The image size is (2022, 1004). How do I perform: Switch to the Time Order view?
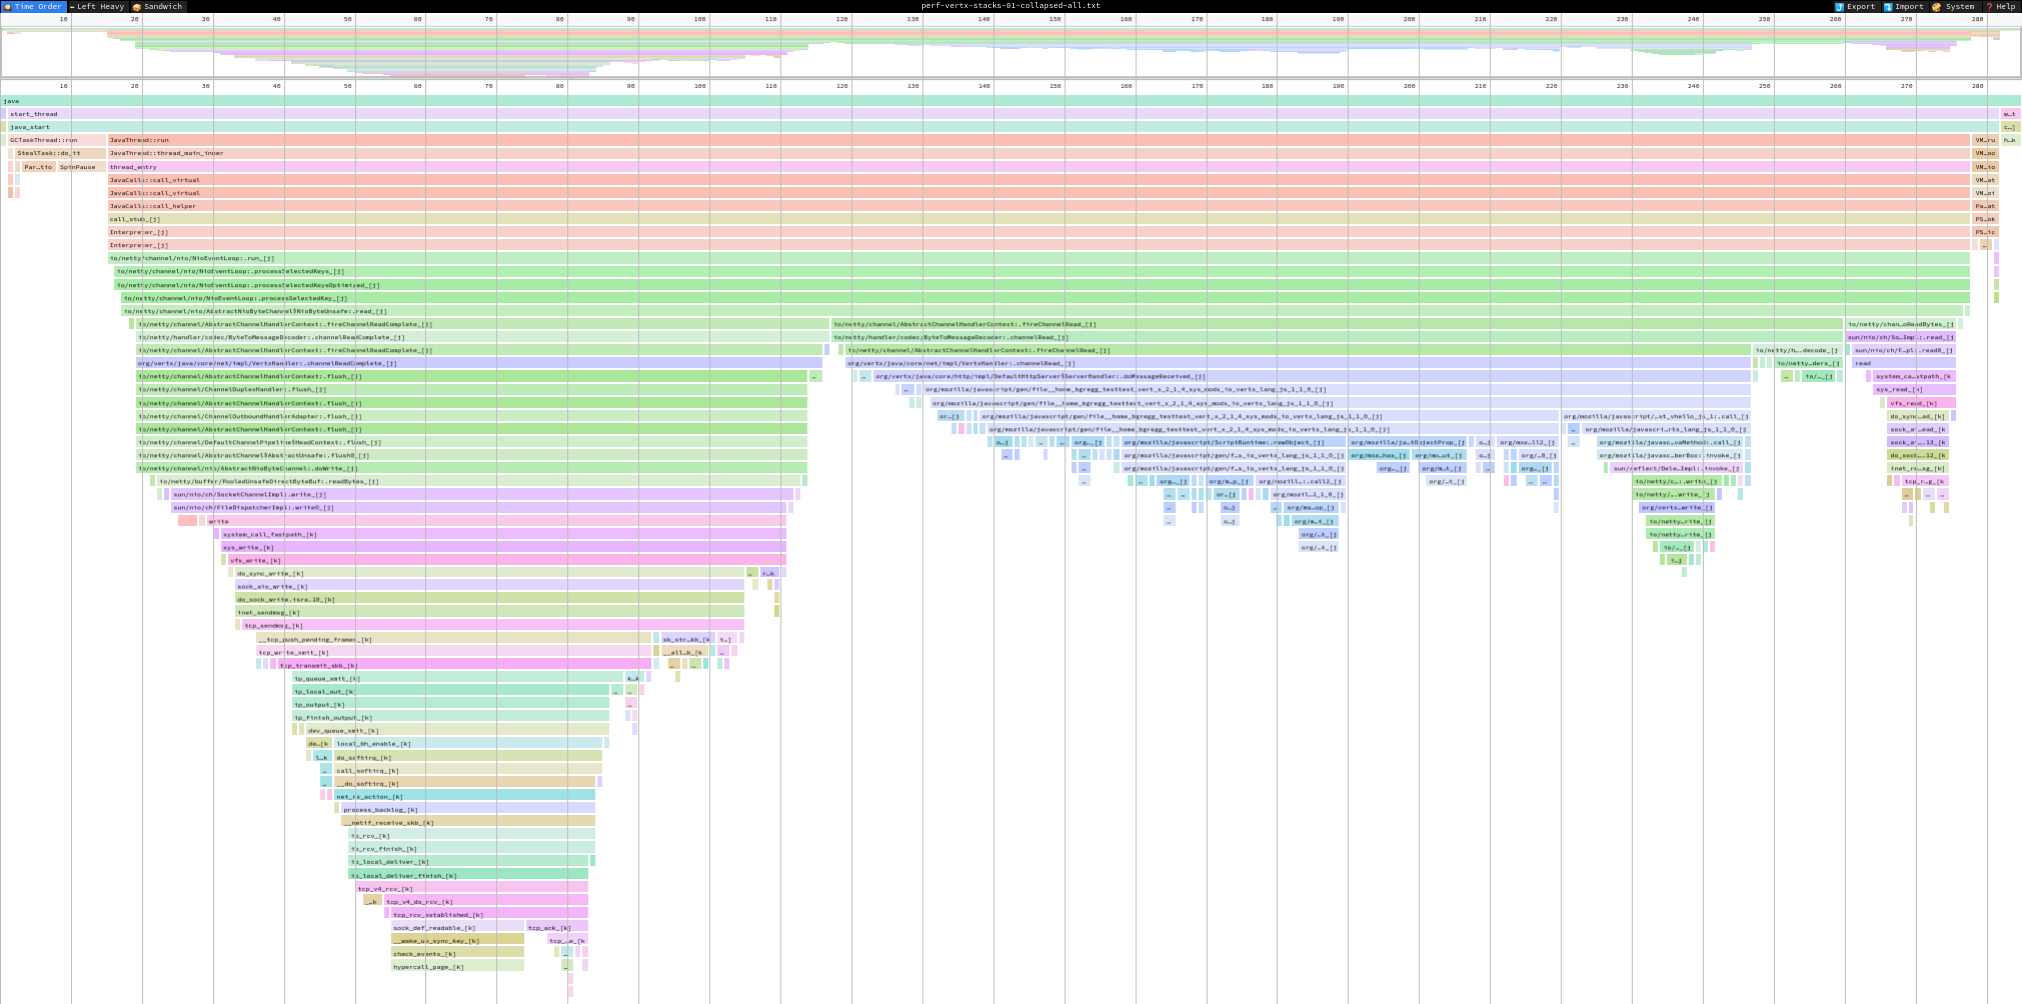[34, 6]
